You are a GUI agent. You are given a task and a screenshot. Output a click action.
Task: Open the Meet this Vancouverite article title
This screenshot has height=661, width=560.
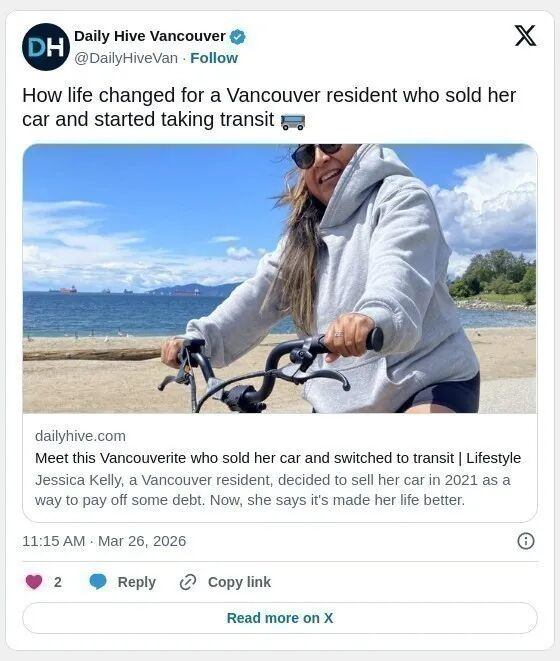(278, 458)
